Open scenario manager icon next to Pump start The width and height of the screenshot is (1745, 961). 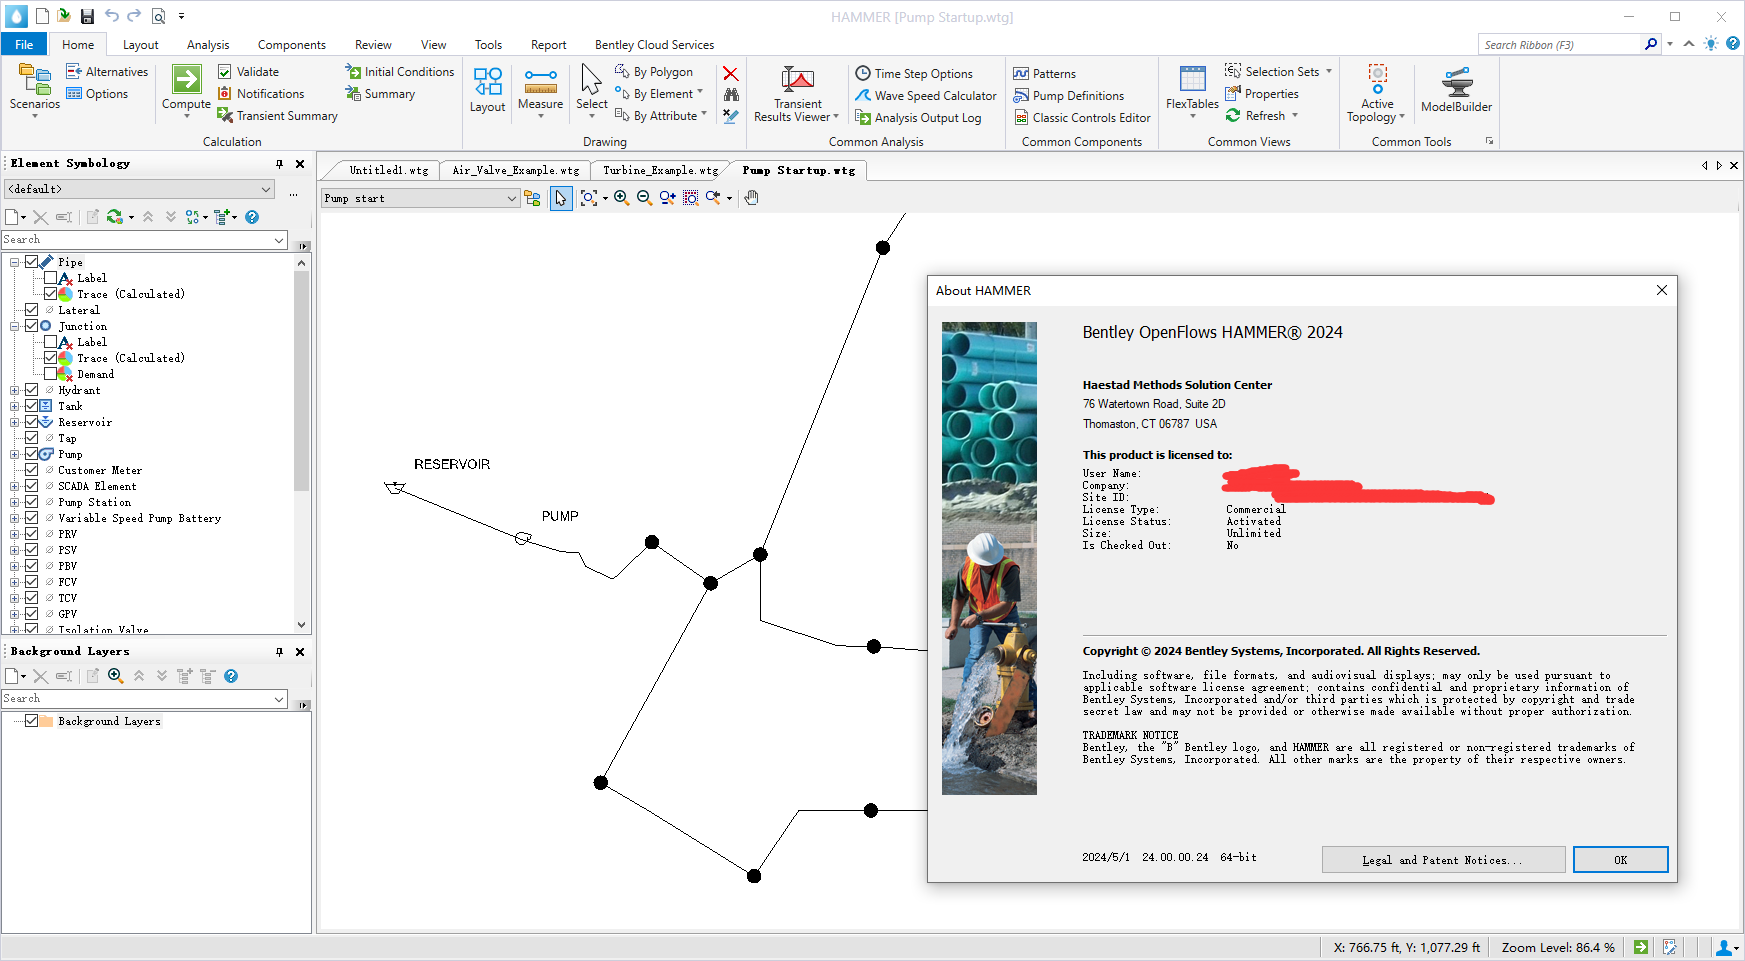532,198
